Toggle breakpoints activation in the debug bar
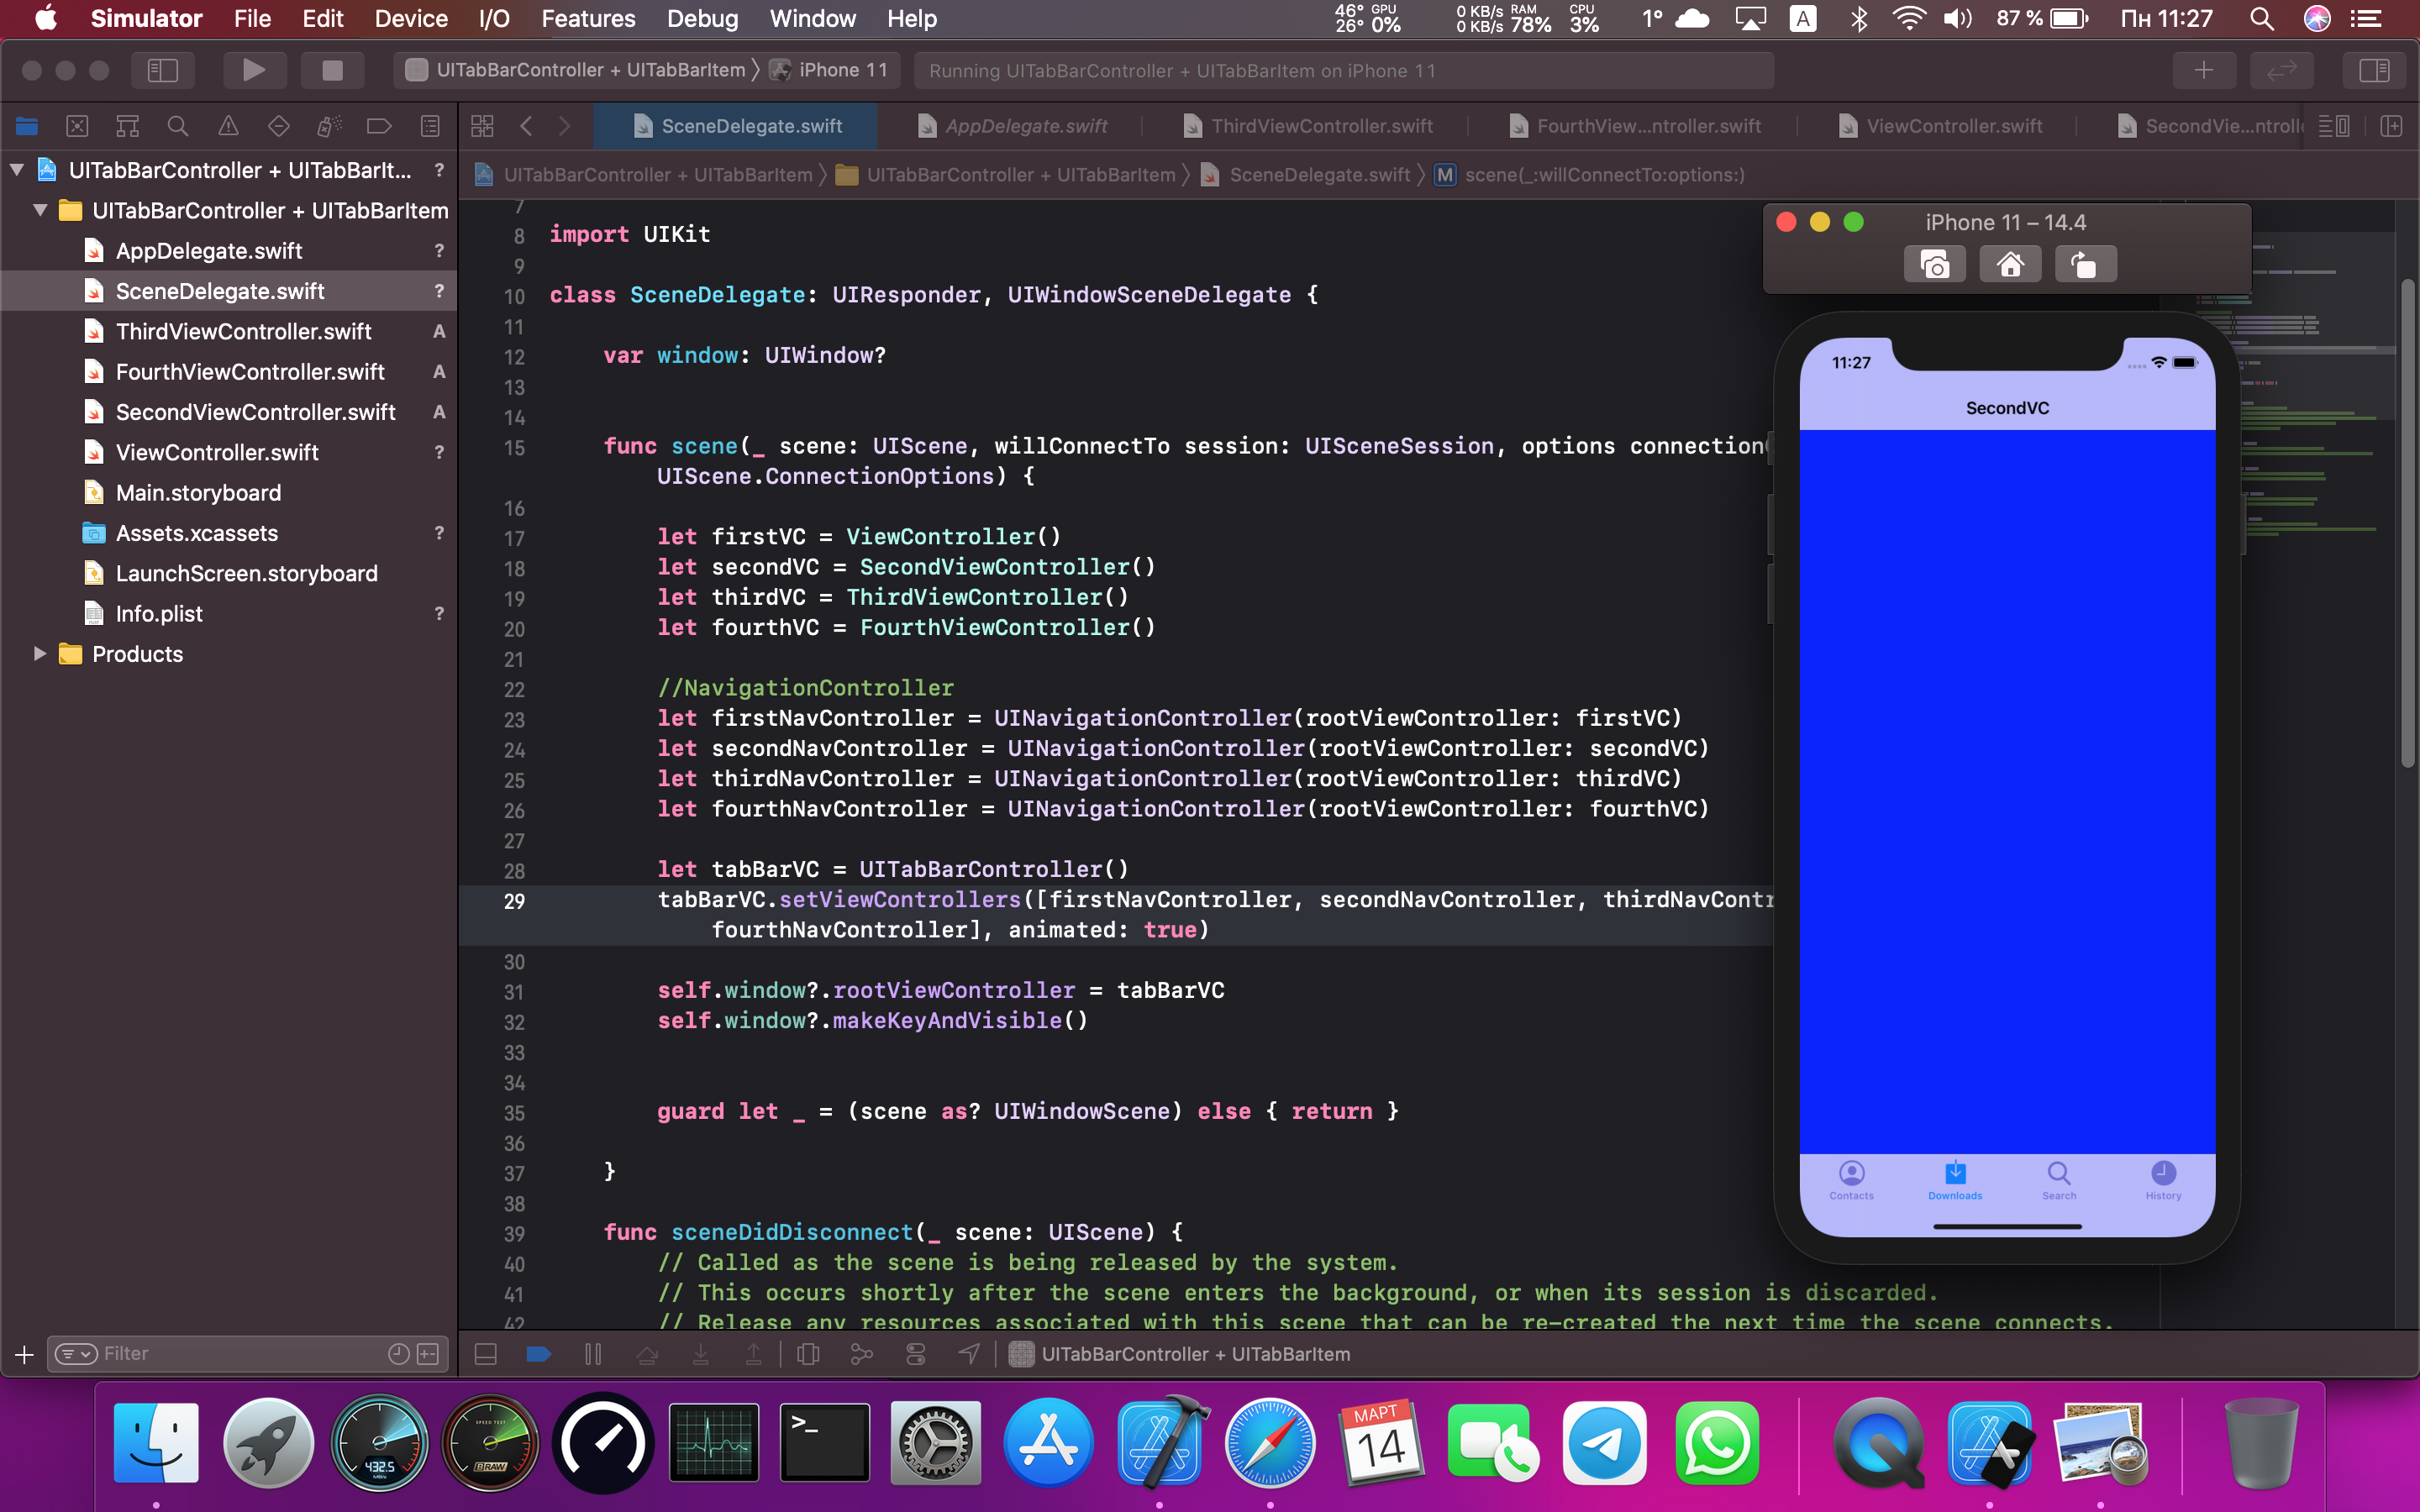The height and width of the screenshot is (1512, 2420). point(538,1354)
